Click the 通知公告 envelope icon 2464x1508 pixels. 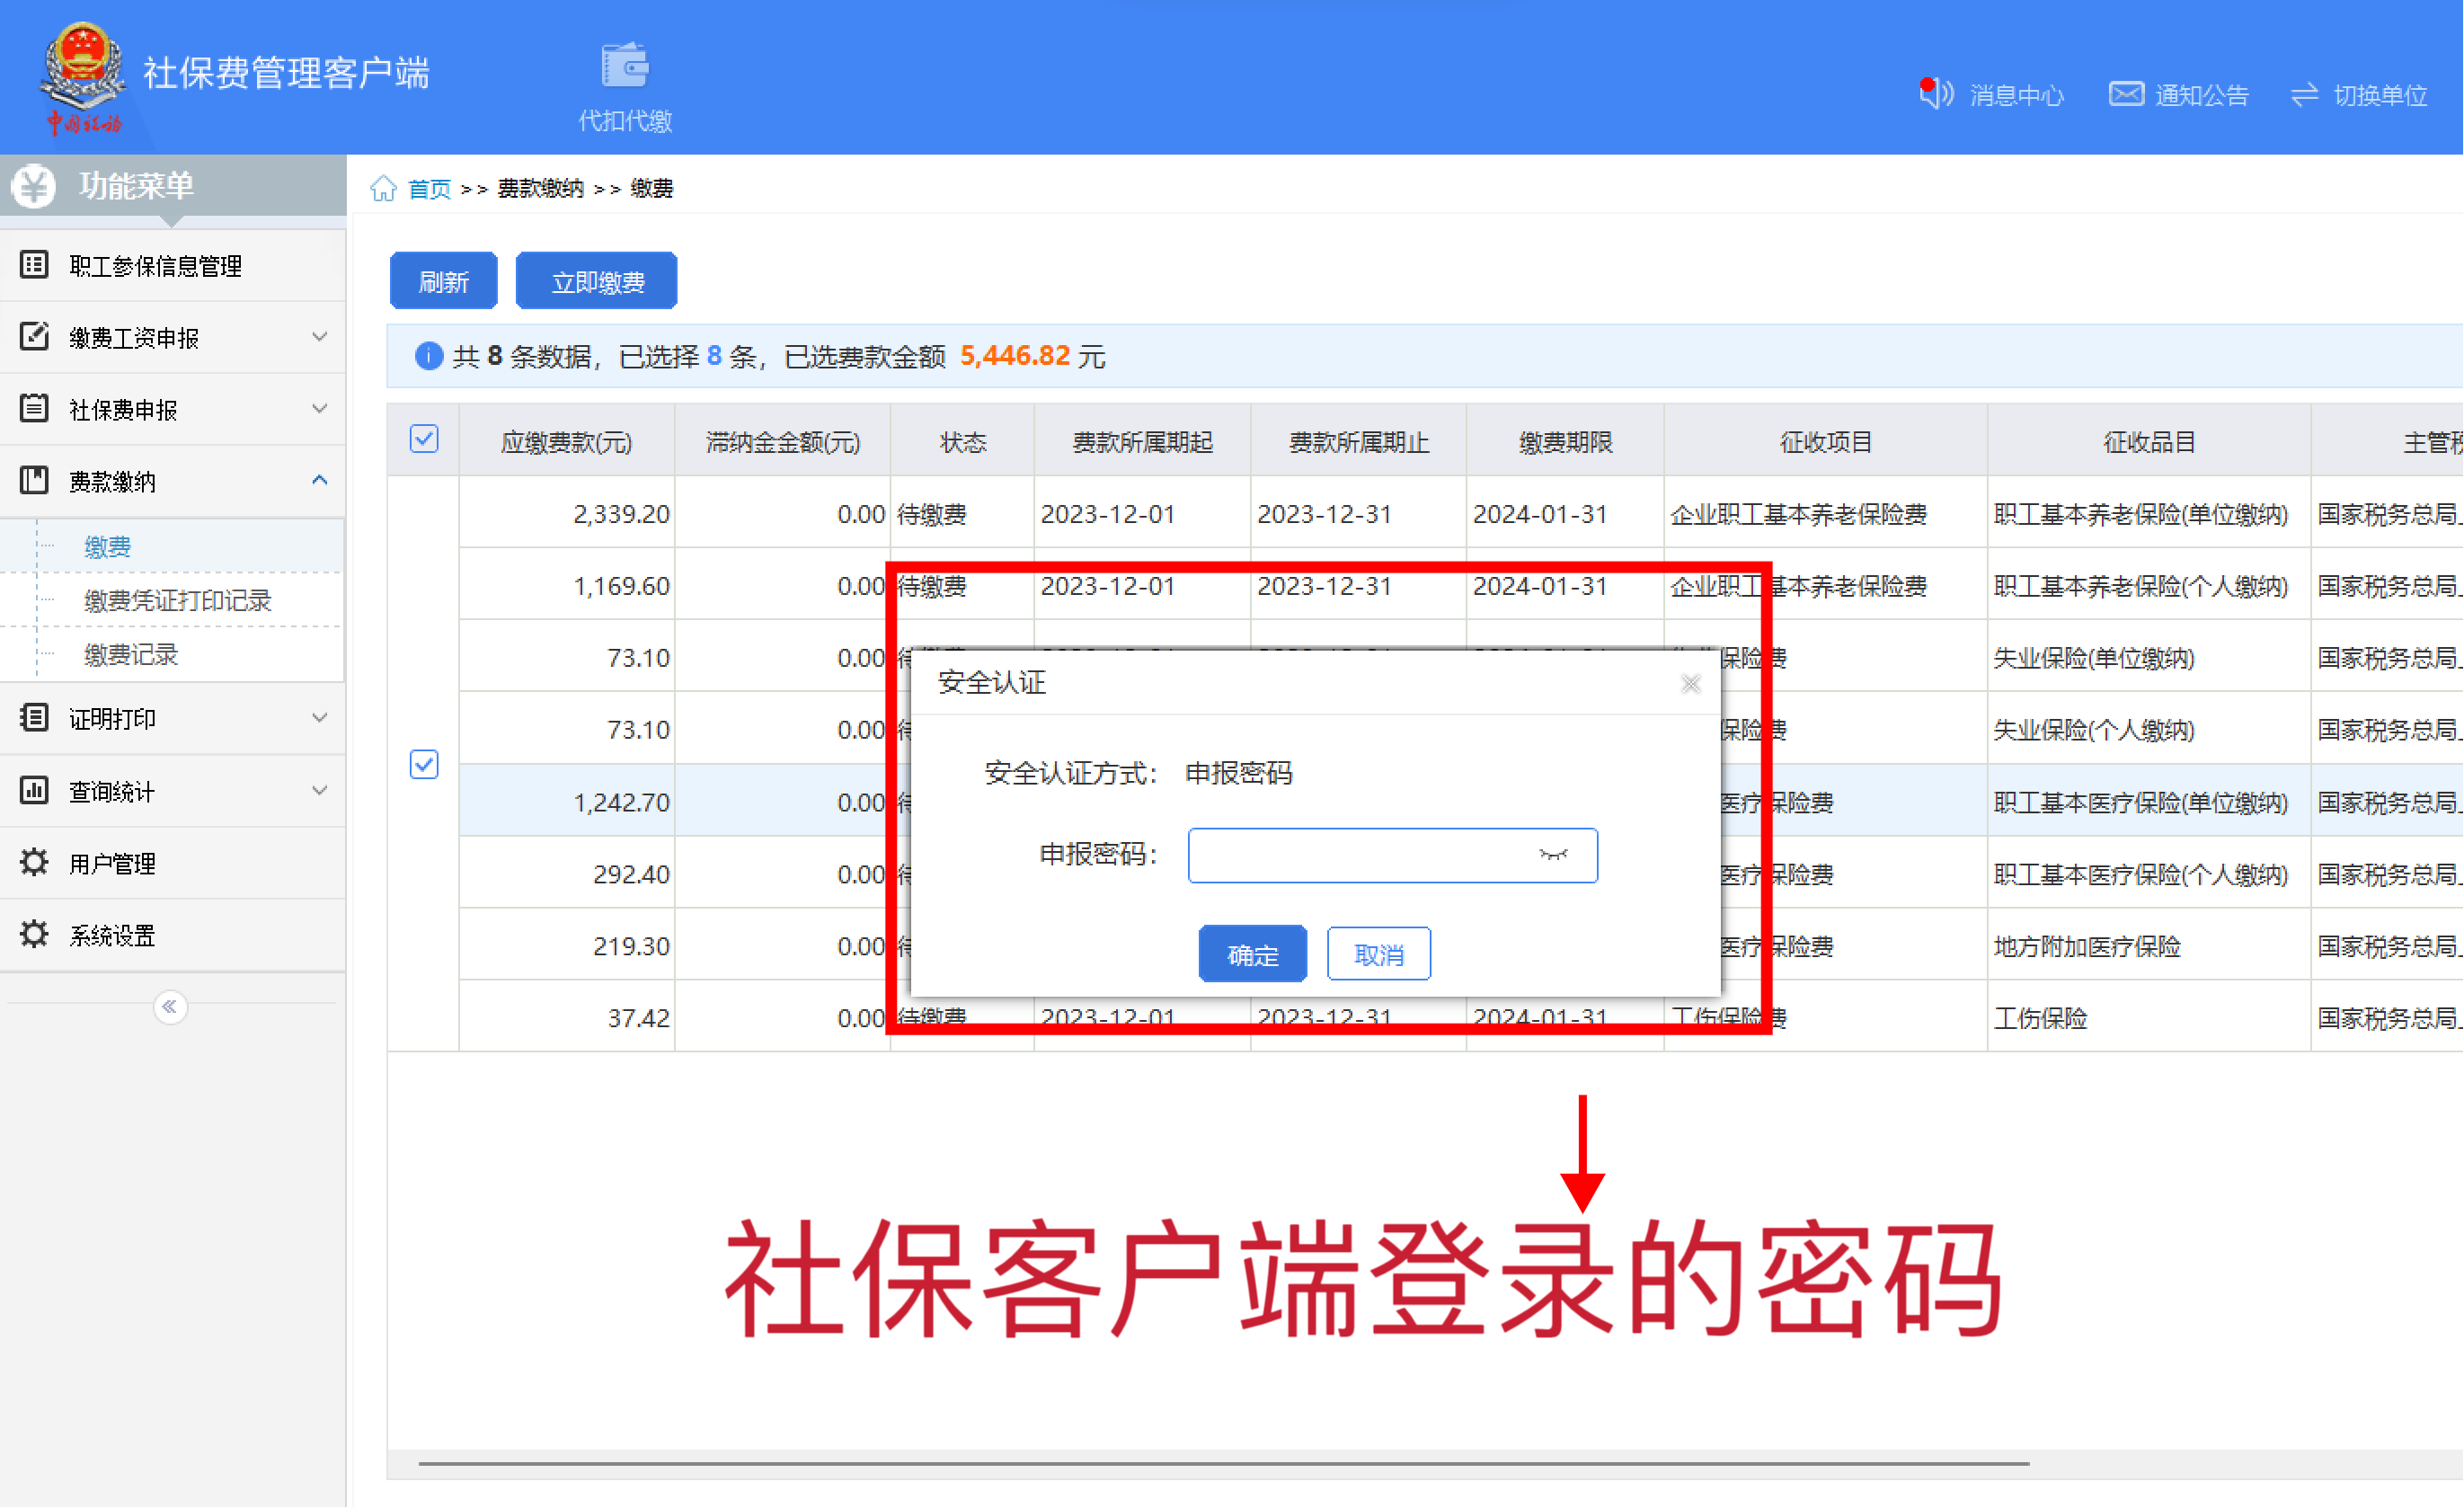click(x=2126, y=94)
